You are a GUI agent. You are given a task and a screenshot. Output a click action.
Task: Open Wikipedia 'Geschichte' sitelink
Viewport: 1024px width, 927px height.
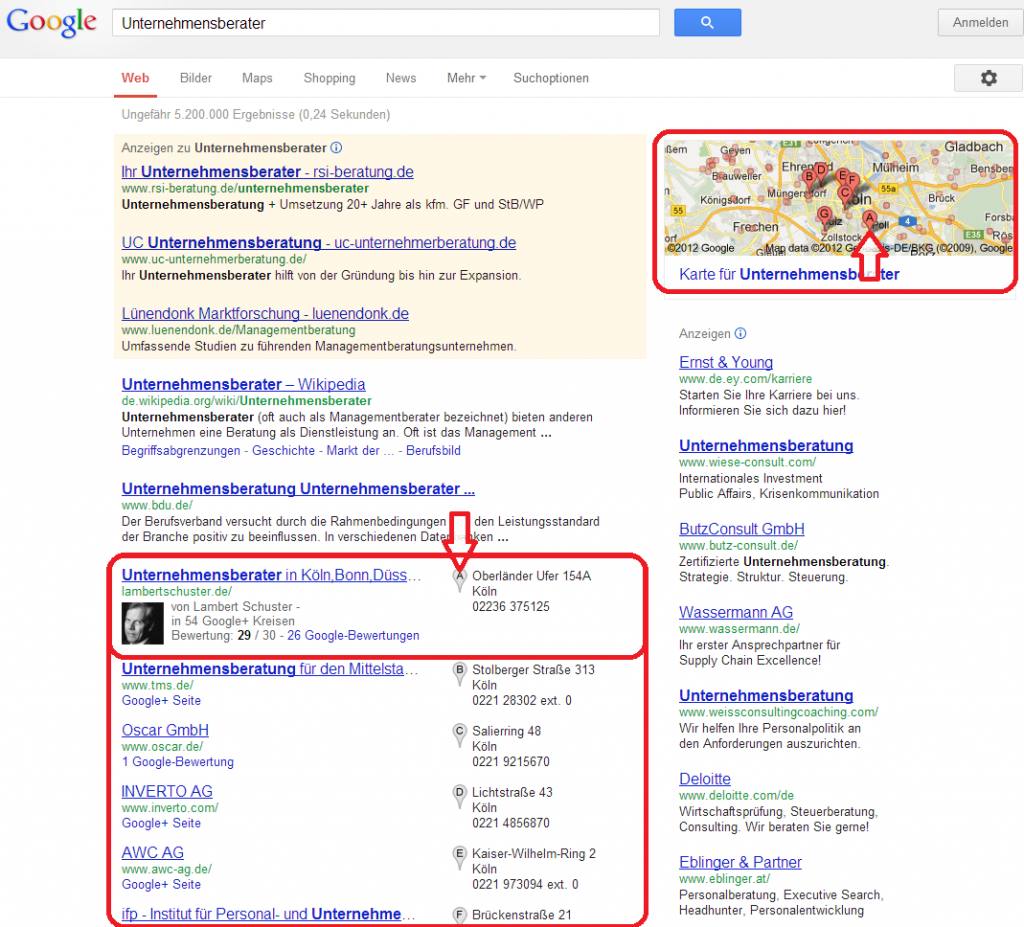click(283, 451)
